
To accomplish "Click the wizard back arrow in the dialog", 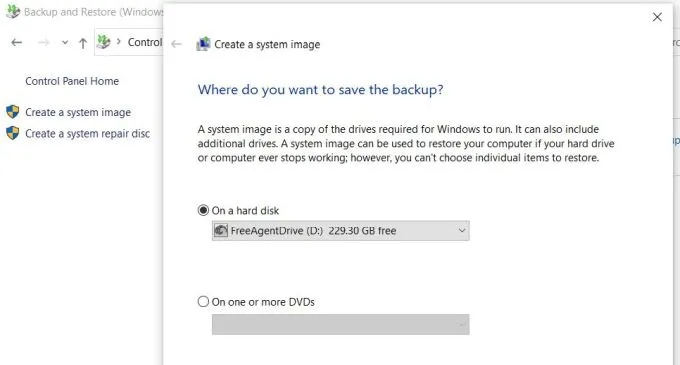I will pos(176,44).
